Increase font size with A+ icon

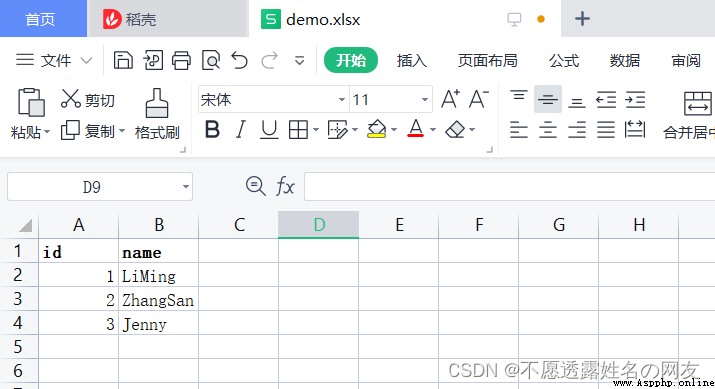451,99
